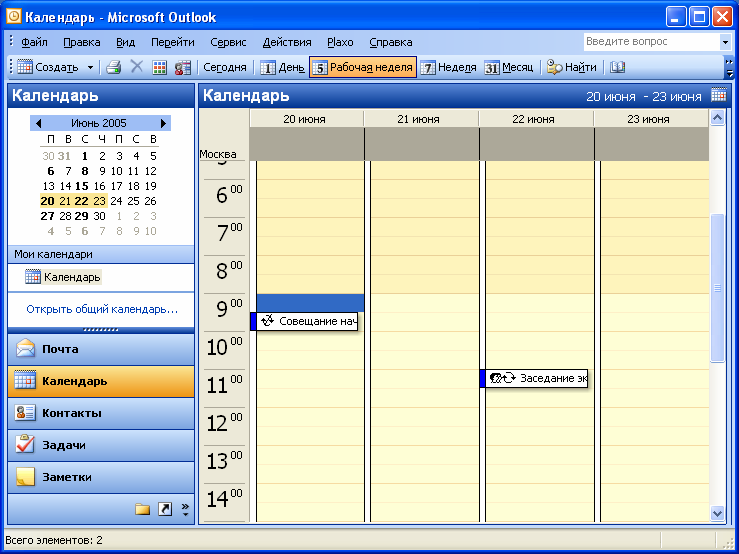Click the Июнь 2005 month title
This screenshot has height=554, width=739.
click(x=99, y=123)
